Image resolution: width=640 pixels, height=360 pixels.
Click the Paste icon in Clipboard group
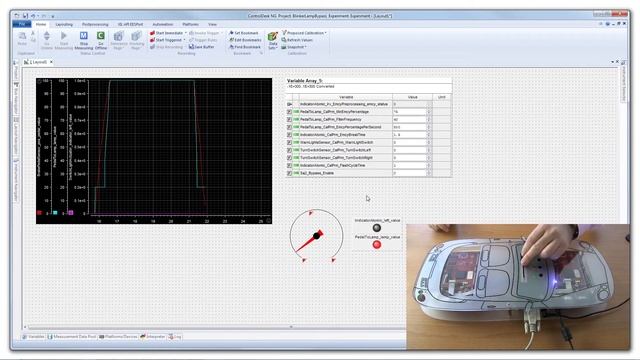[22, 36]
